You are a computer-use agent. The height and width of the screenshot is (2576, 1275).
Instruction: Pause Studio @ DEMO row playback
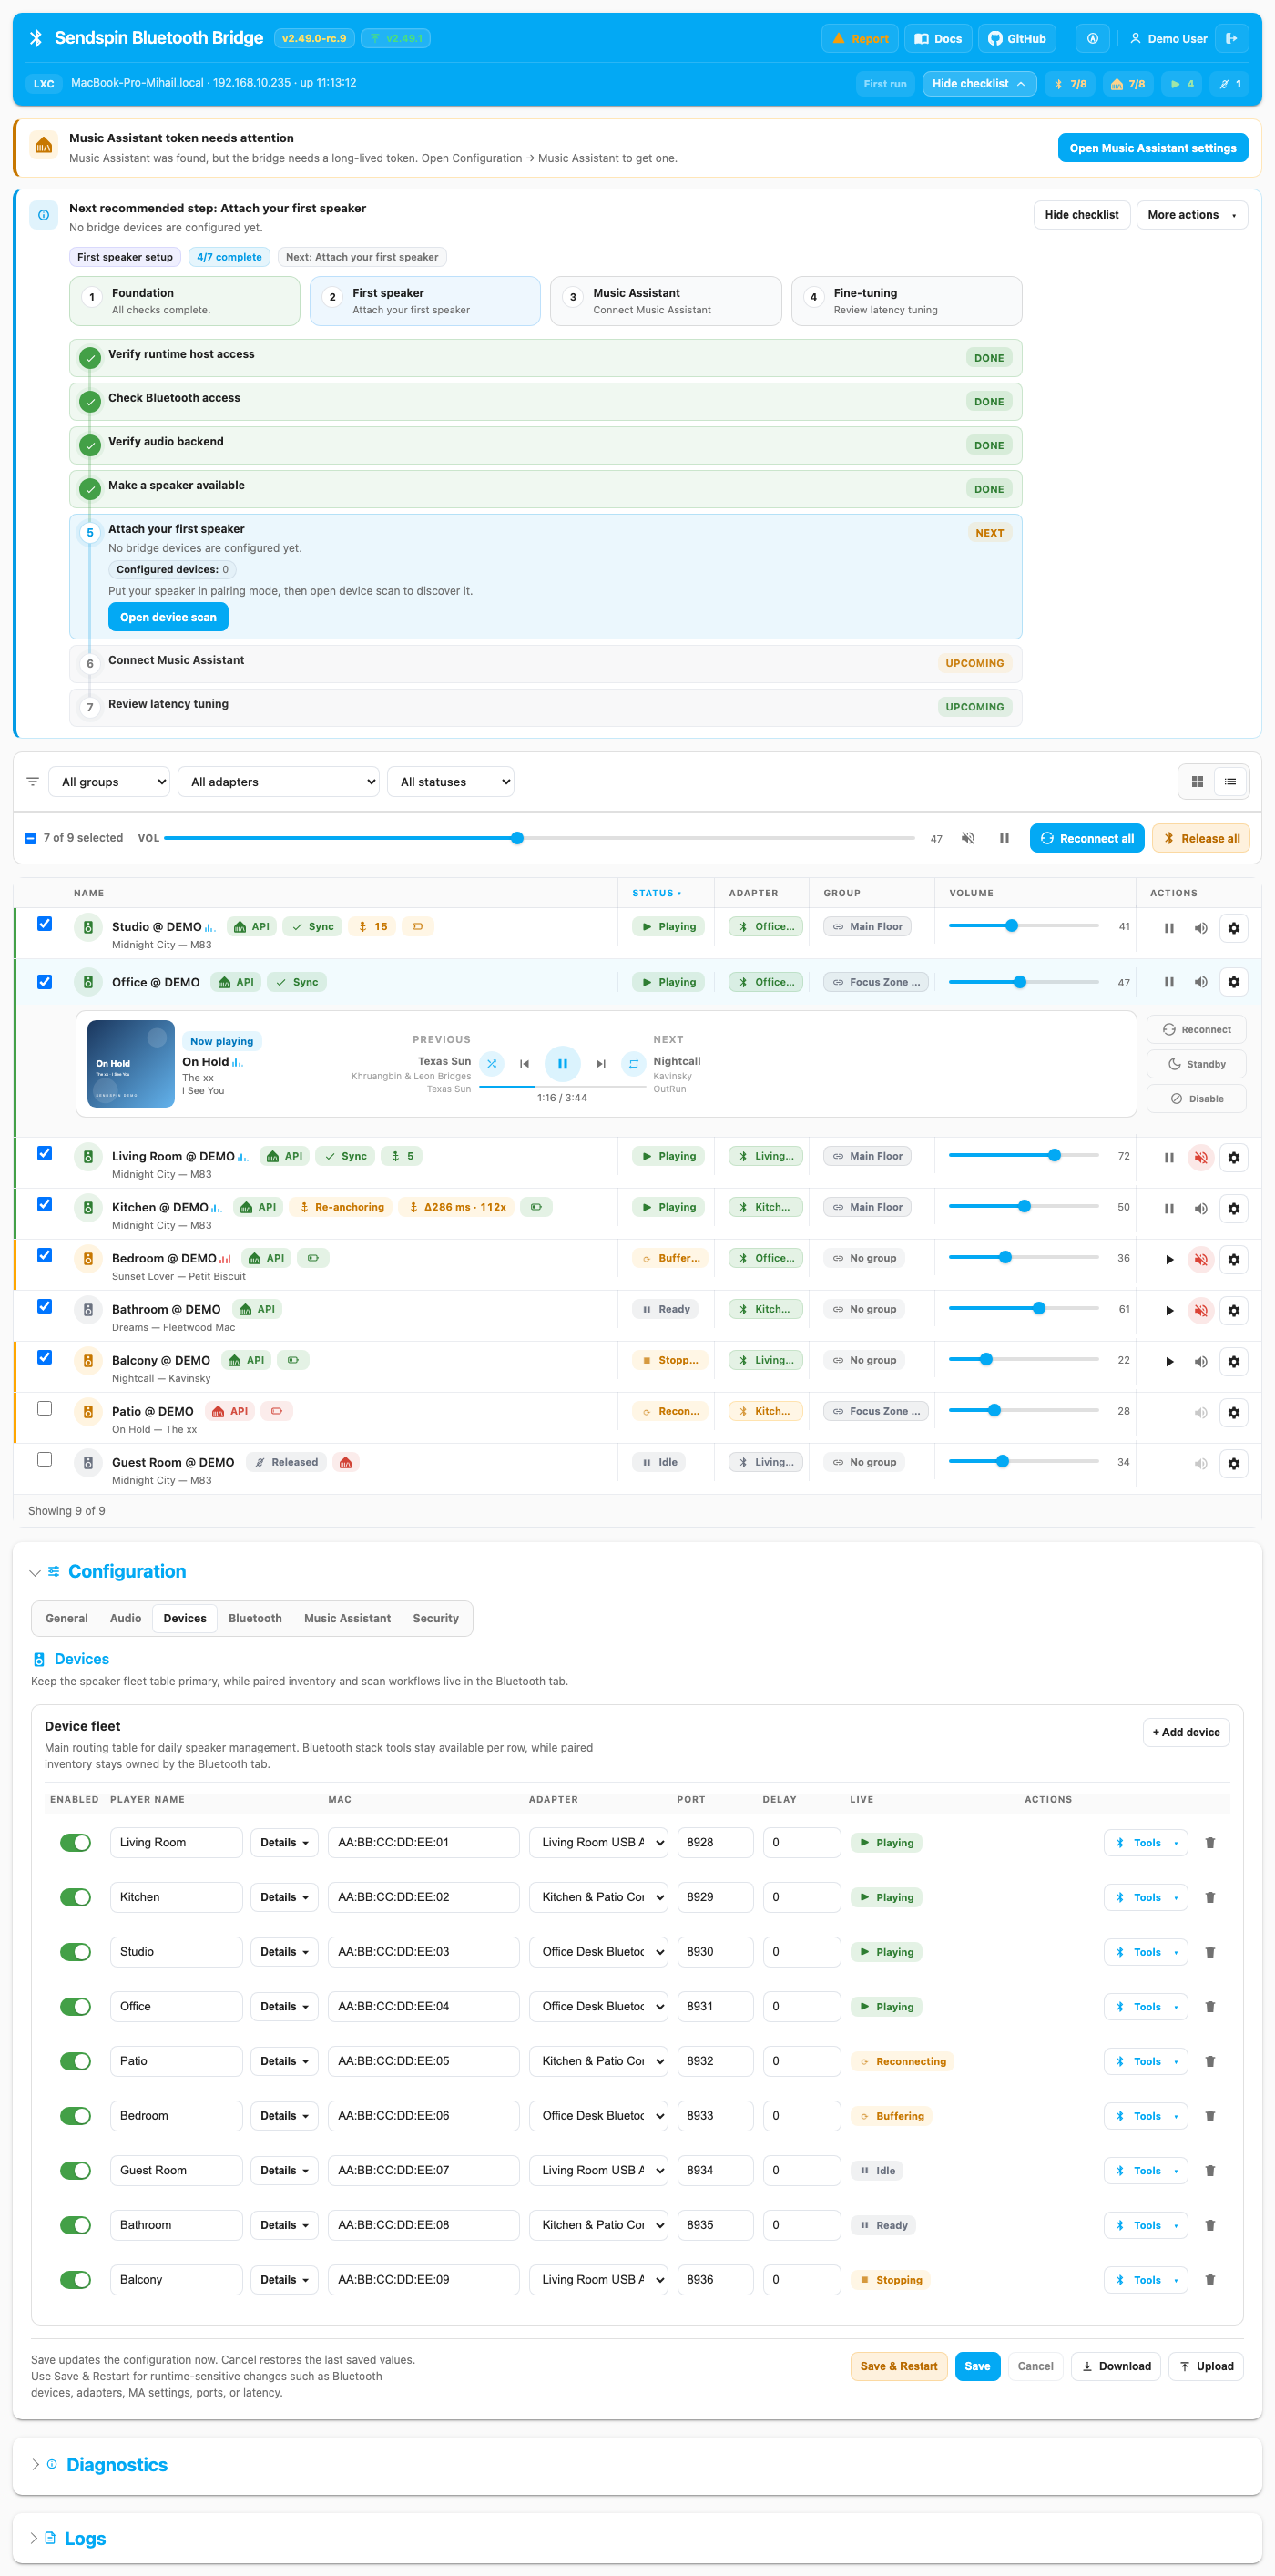pos(1168,928)
